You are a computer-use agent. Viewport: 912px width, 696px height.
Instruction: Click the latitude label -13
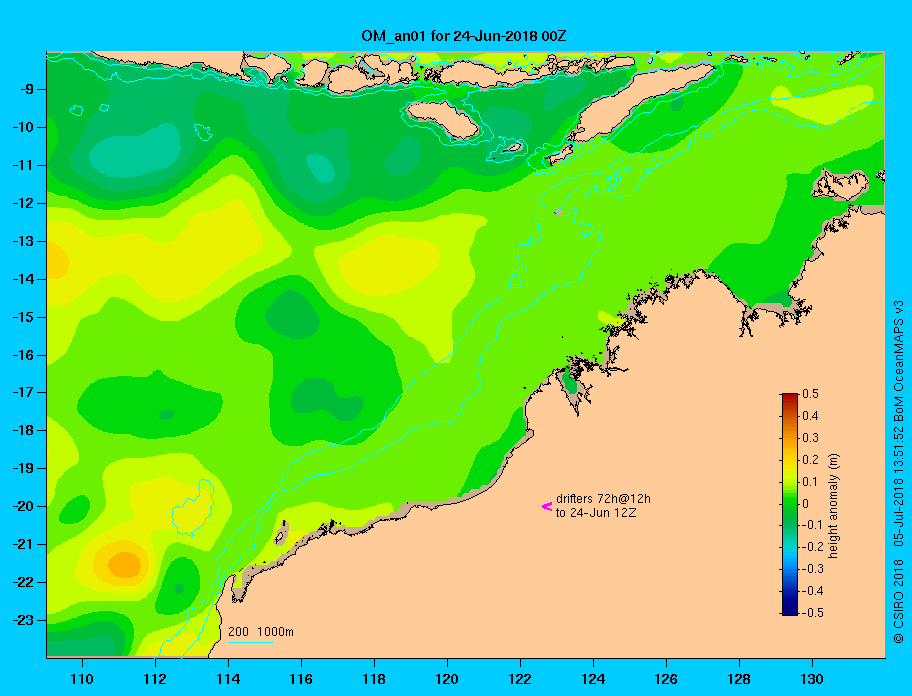(24, 241)
